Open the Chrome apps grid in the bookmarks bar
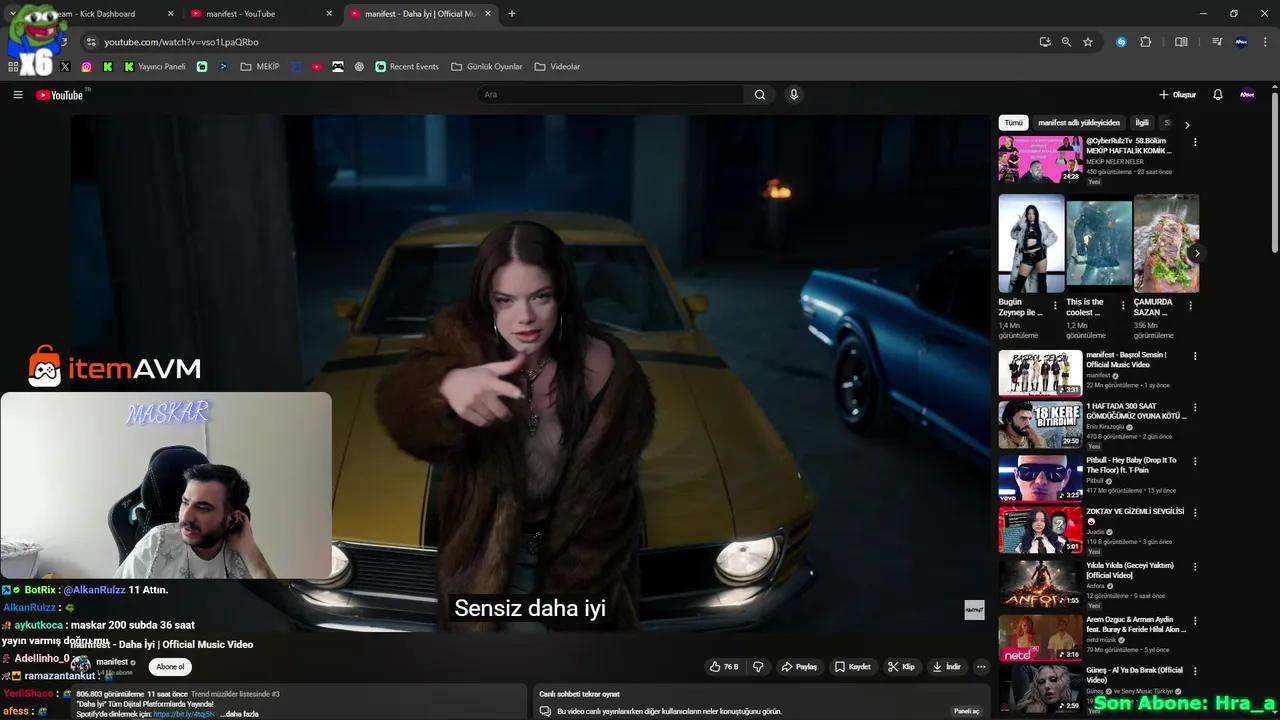This screenshot has width=1280, height=720. [13, 67]
